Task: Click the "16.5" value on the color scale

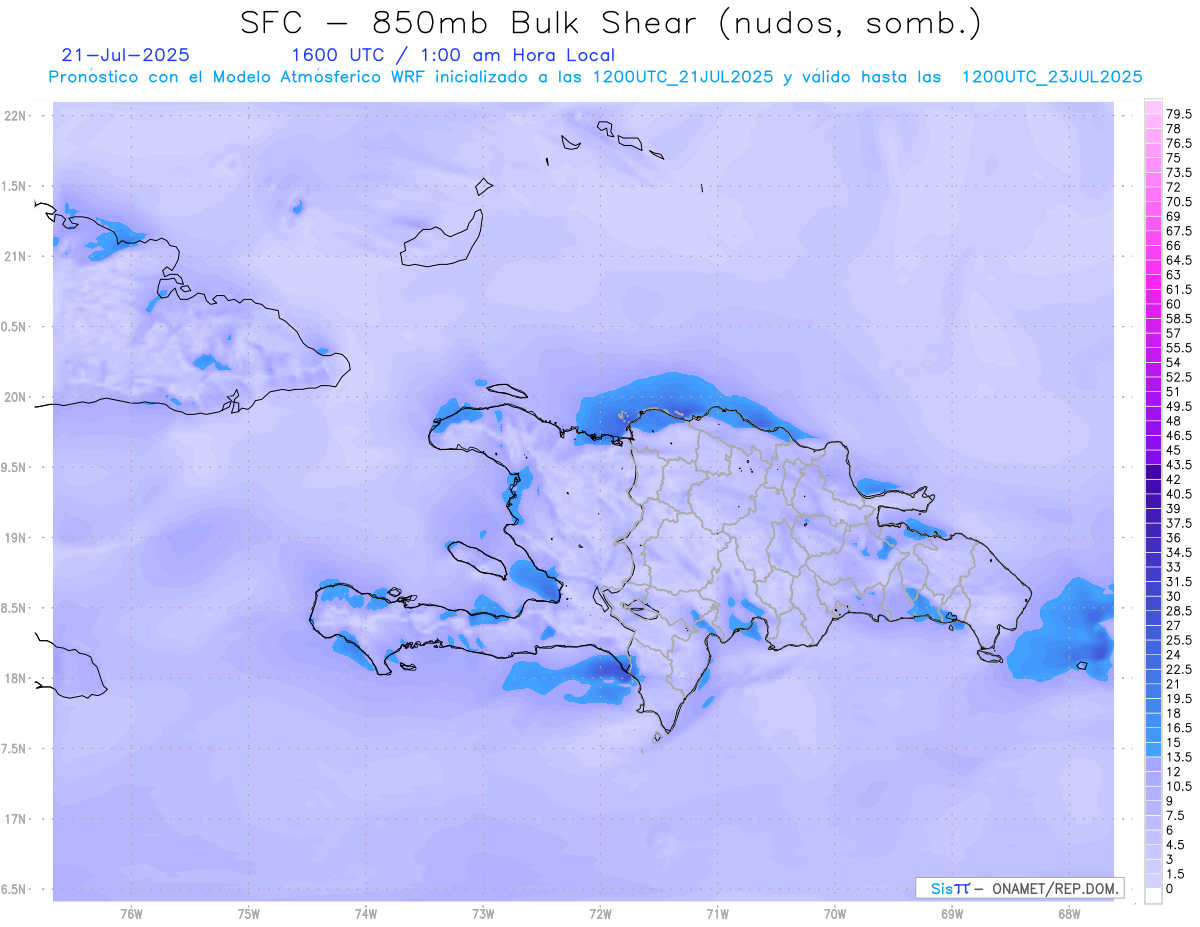Action: (x=1179, y=728)
